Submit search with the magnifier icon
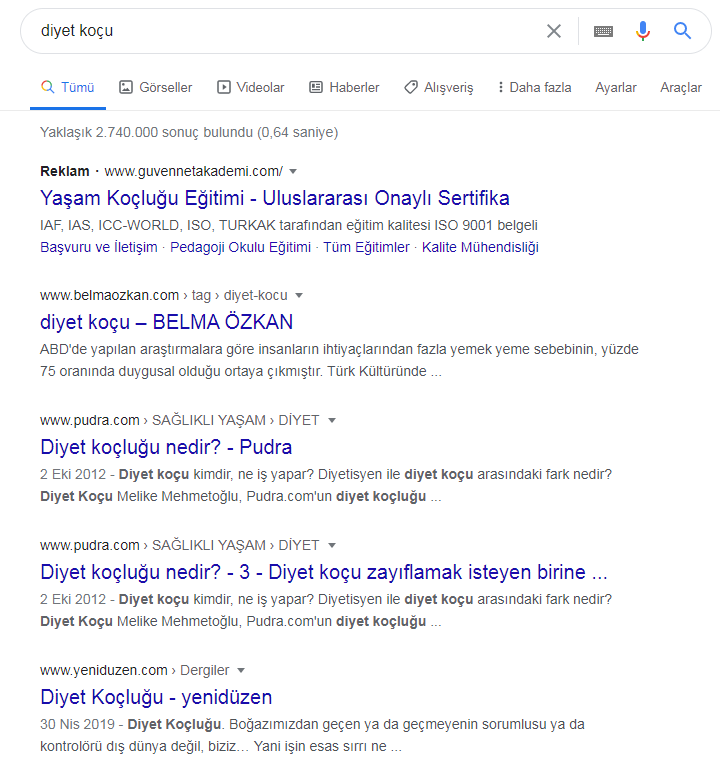This screenshot has height=777, width=720. tap(682, 31)
